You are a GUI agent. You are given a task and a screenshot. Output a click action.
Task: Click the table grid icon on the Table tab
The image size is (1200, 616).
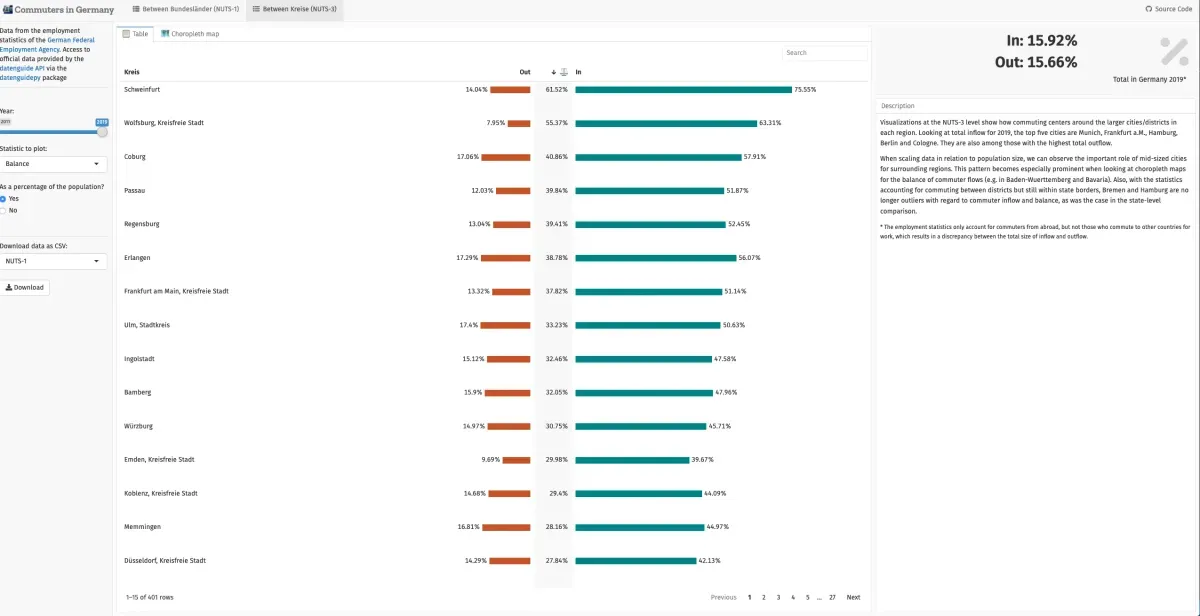coord(126,33)
